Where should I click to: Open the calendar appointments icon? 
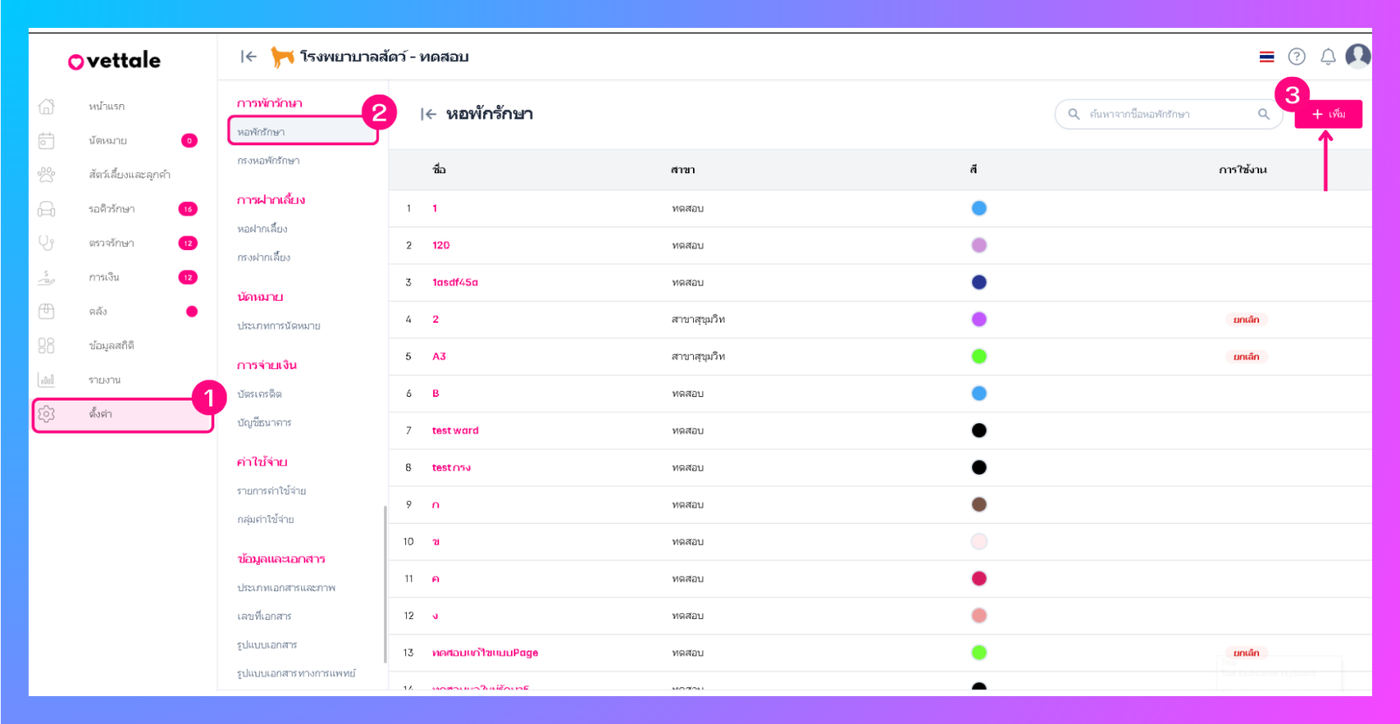pyautogui.click(x=46, y=141)
